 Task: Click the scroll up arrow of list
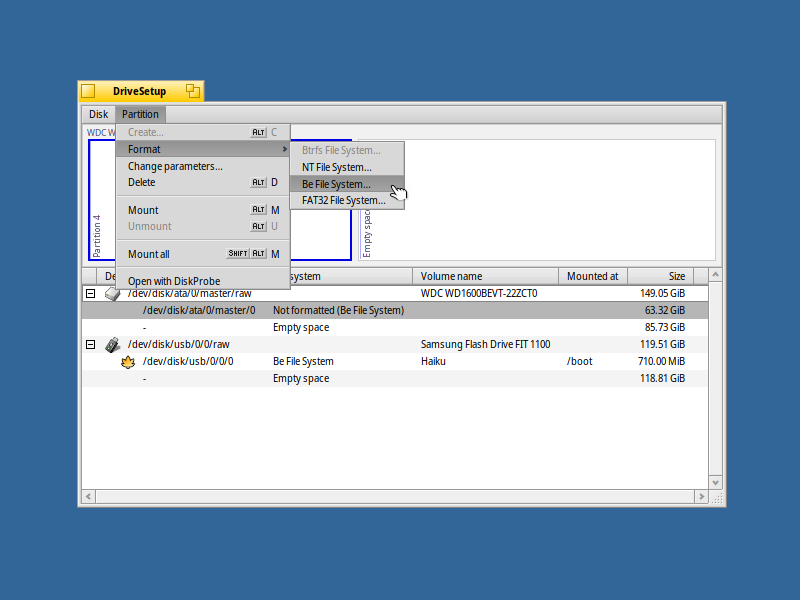[715, 274]
